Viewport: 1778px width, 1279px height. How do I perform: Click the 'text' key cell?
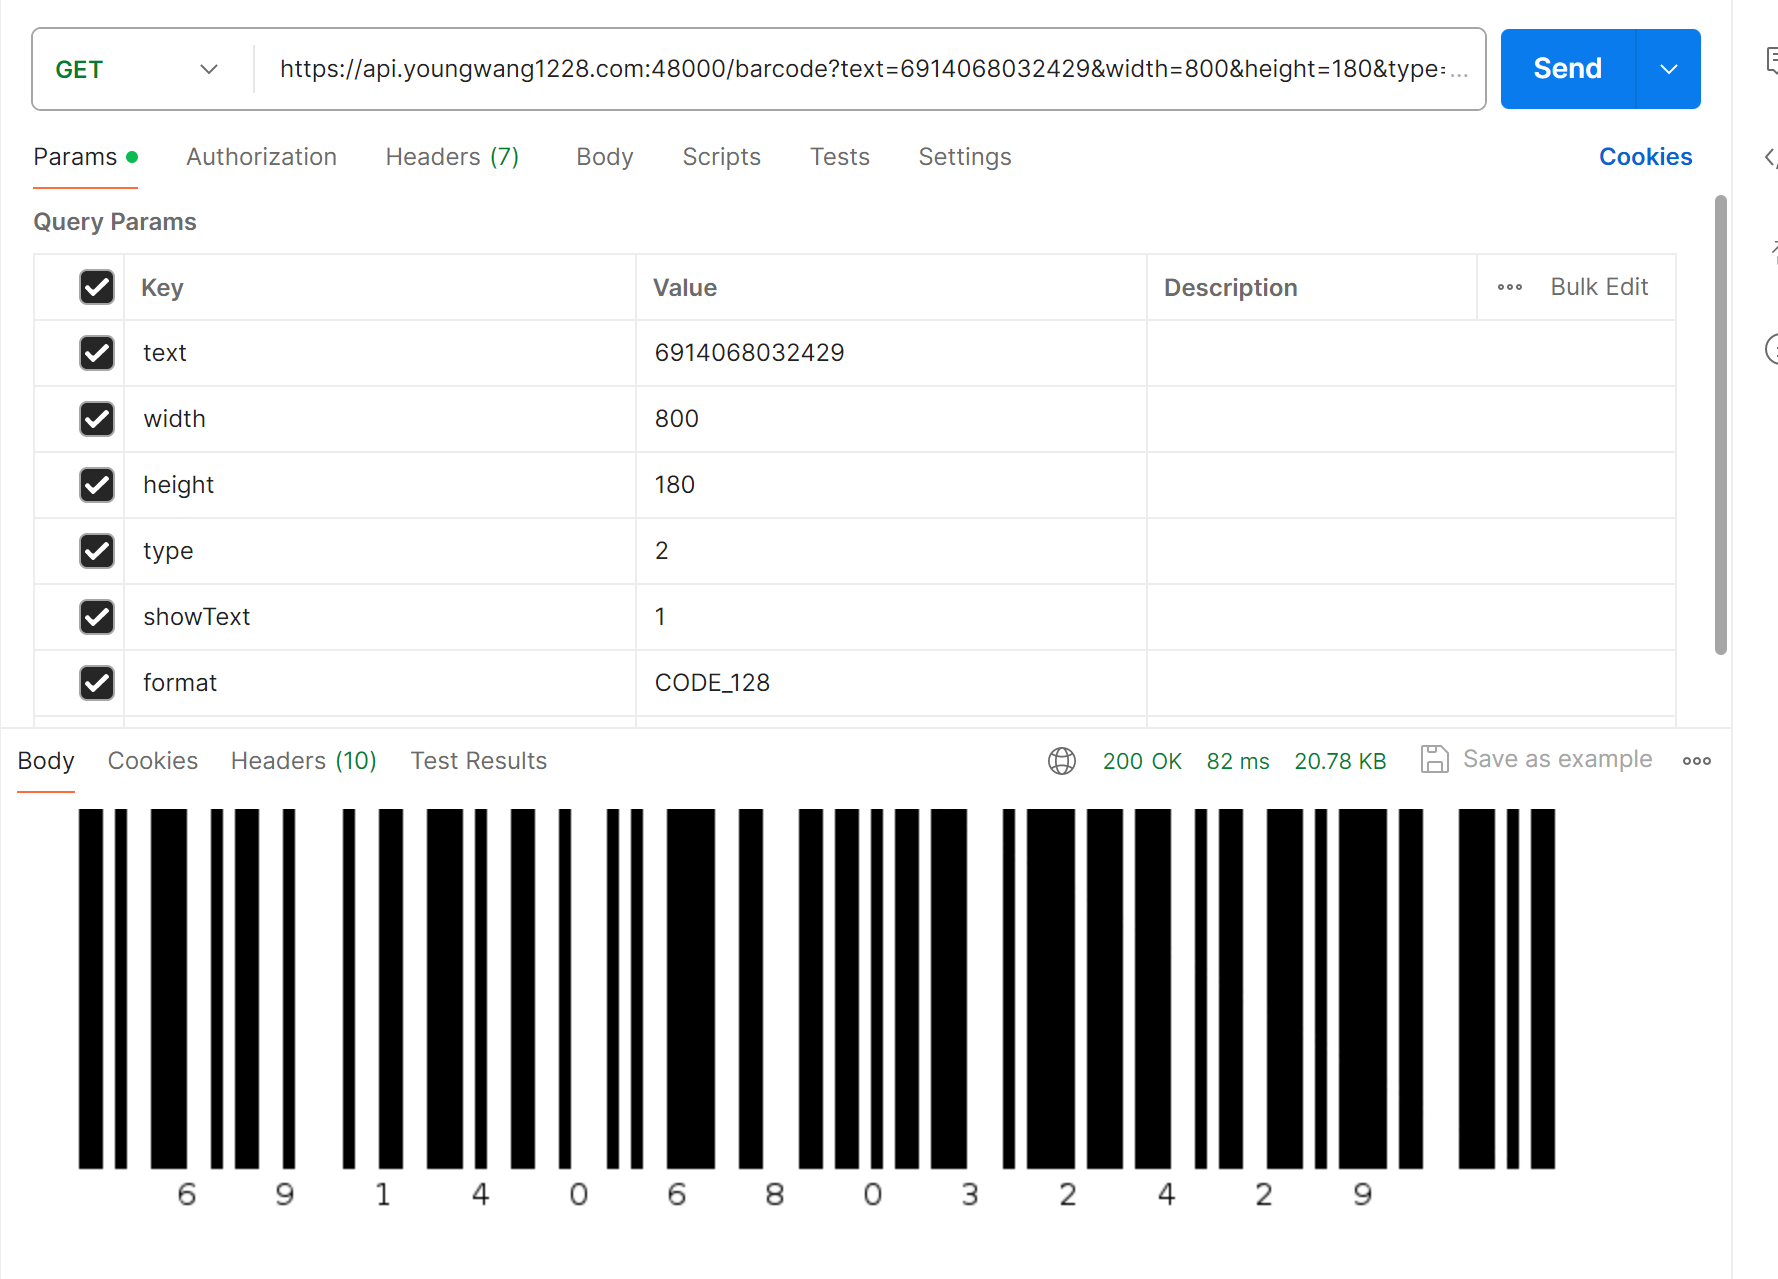coord(380,353)
